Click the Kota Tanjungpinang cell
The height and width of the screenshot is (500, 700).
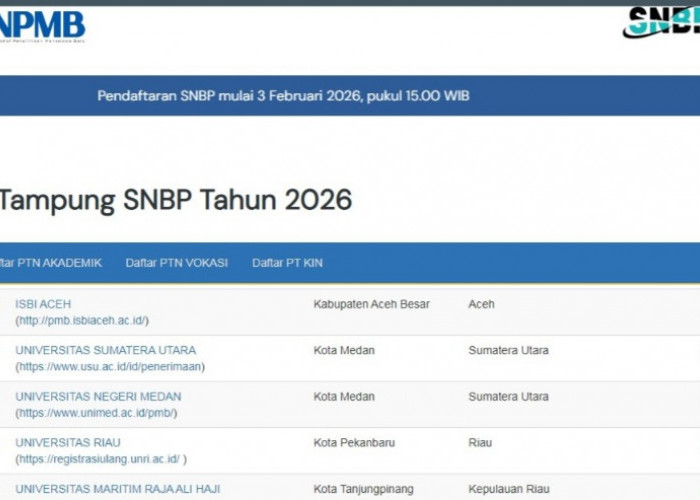click(x=363, y=489)
